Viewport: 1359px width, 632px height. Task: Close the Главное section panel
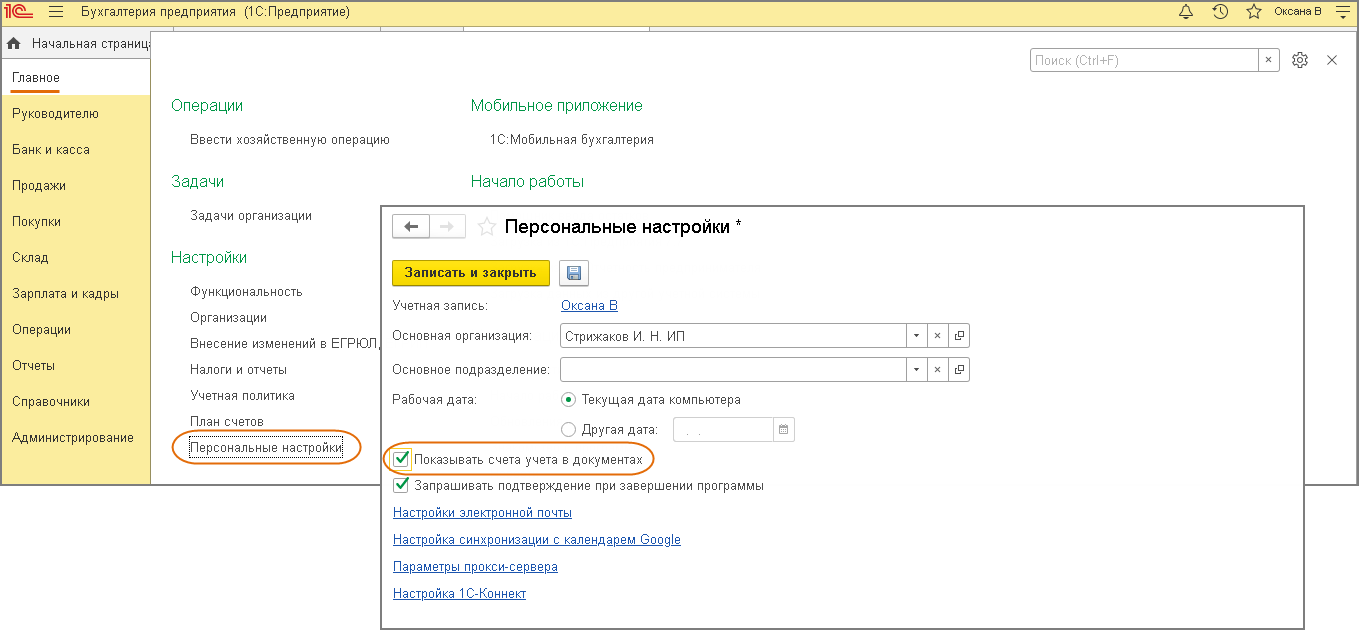[1332, 60]
